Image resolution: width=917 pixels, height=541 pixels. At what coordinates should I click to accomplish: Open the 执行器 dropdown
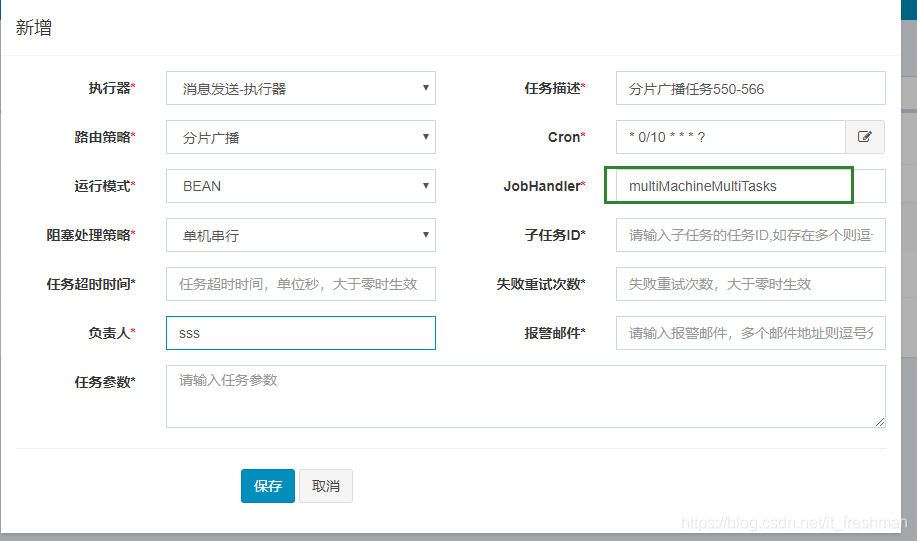301,88
